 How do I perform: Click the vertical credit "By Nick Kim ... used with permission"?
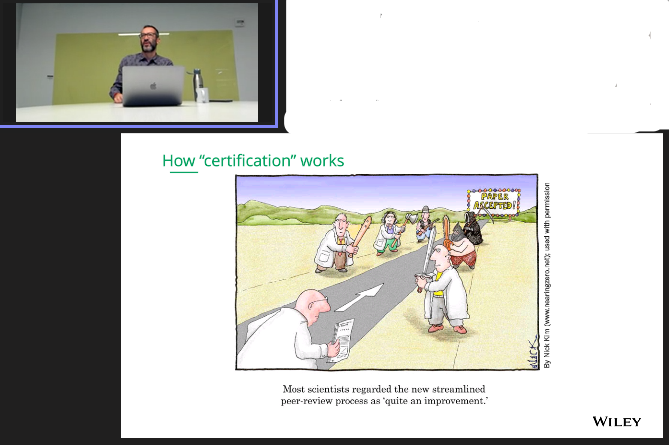547,276
